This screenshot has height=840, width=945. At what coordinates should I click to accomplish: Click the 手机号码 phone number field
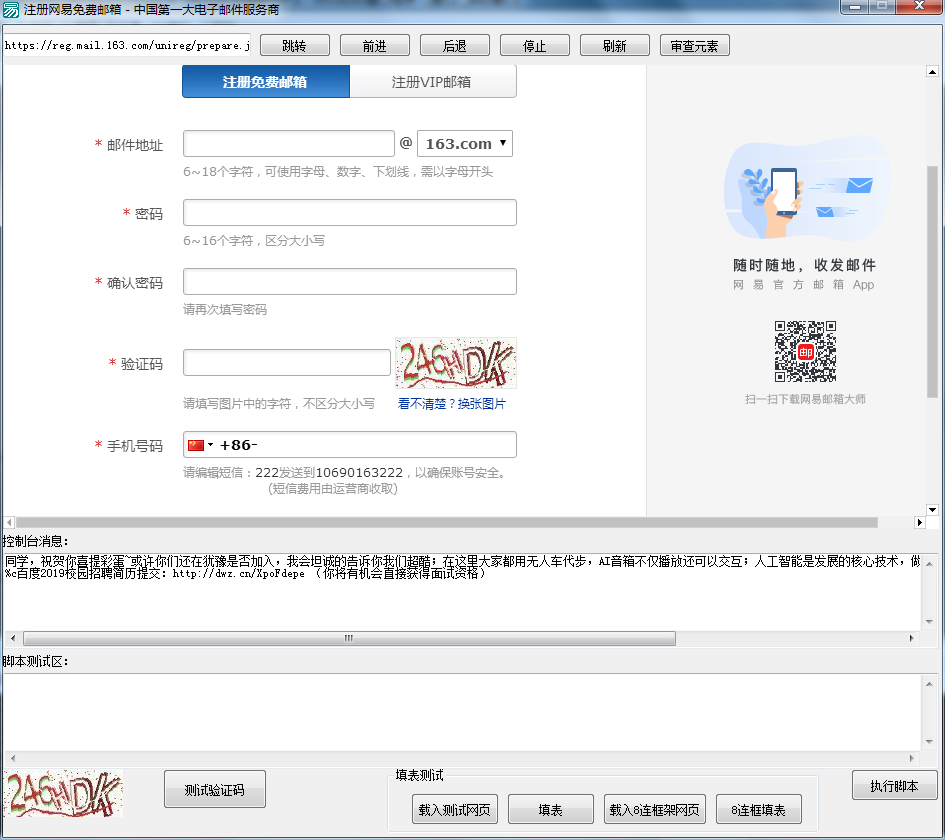coord(350,445)
